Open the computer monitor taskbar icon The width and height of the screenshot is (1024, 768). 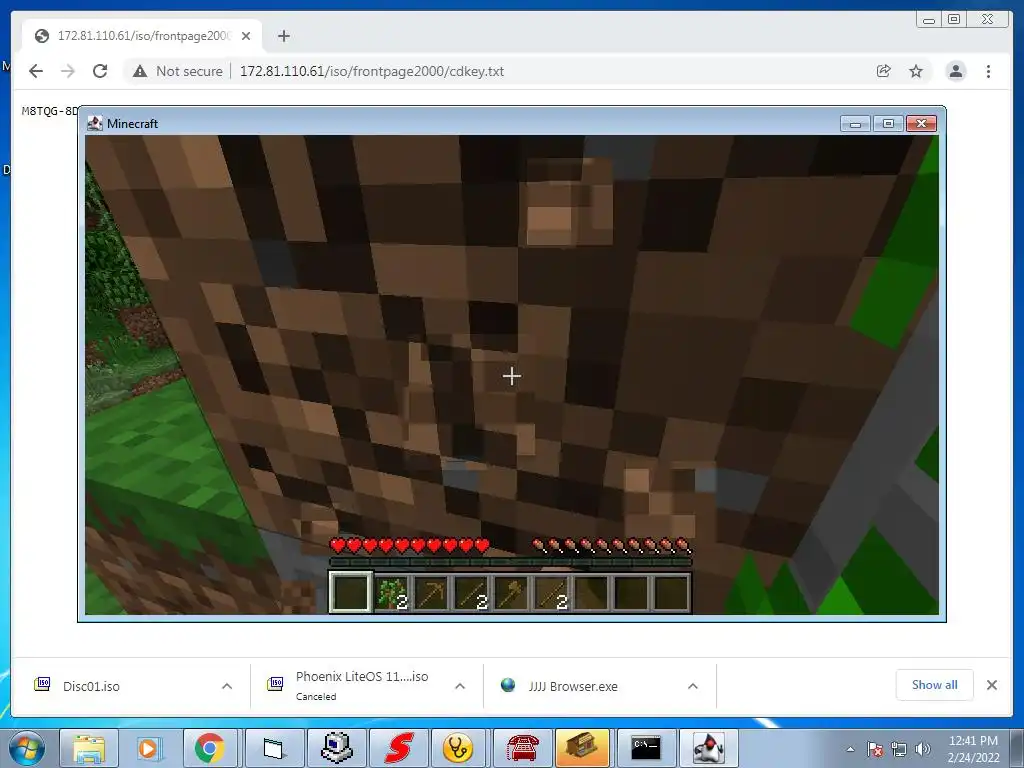(x=337, y=748)
